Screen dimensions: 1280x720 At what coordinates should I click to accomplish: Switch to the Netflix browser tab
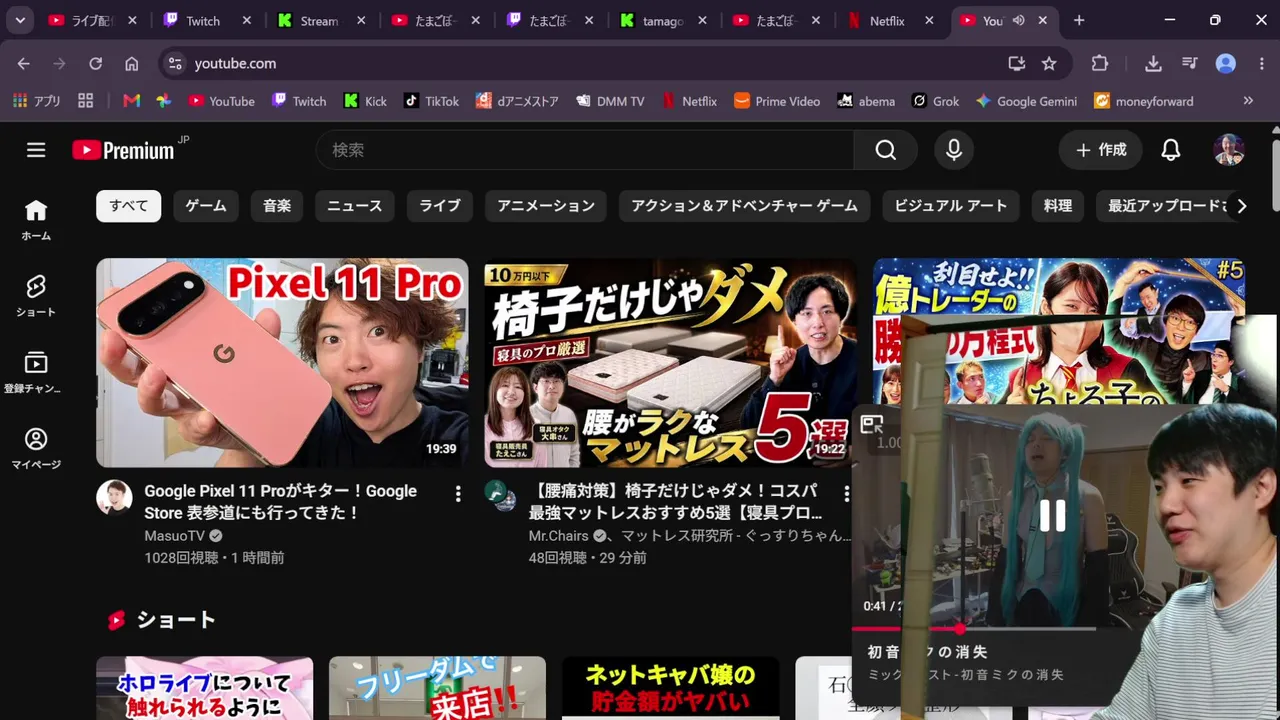[886, 20]
